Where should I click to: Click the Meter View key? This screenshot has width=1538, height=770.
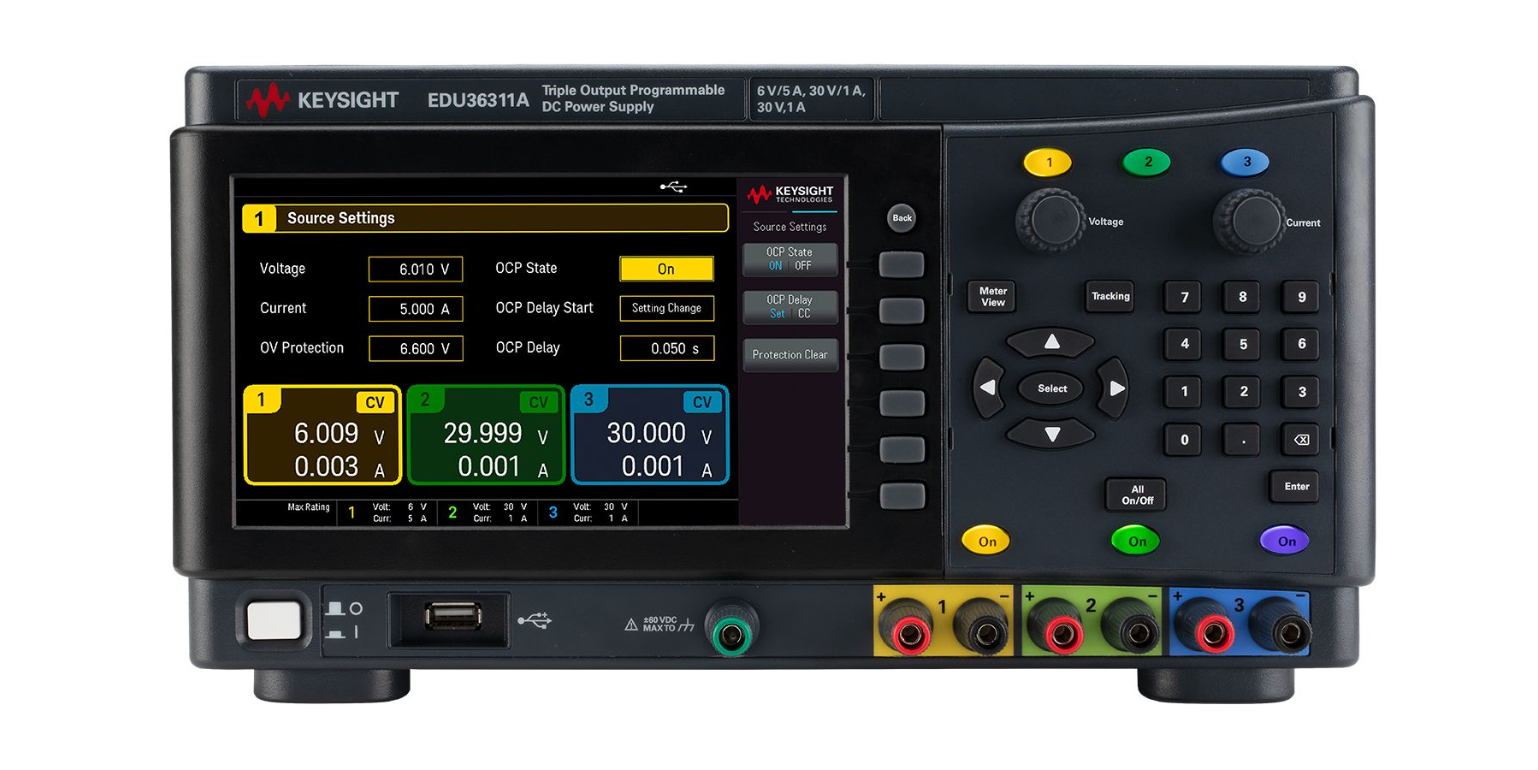point(993,296)
